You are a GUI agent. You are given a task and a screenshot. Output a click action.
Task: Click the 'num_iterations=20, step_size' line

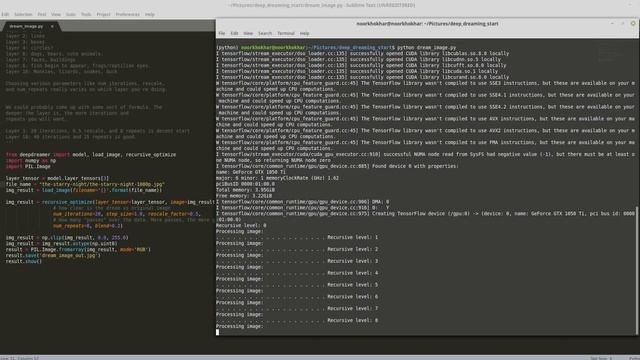pos(126,214)
